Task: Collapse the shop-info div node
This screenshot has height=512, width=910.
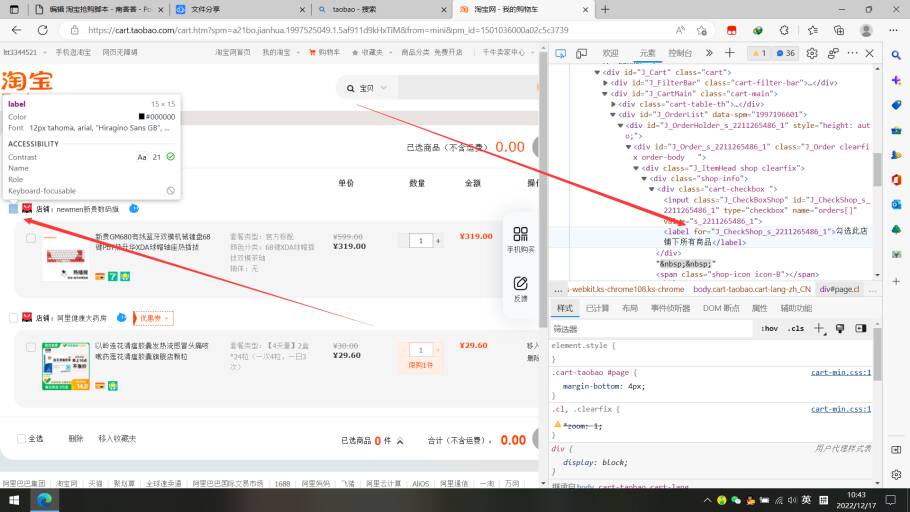Action: pos(645,179)
